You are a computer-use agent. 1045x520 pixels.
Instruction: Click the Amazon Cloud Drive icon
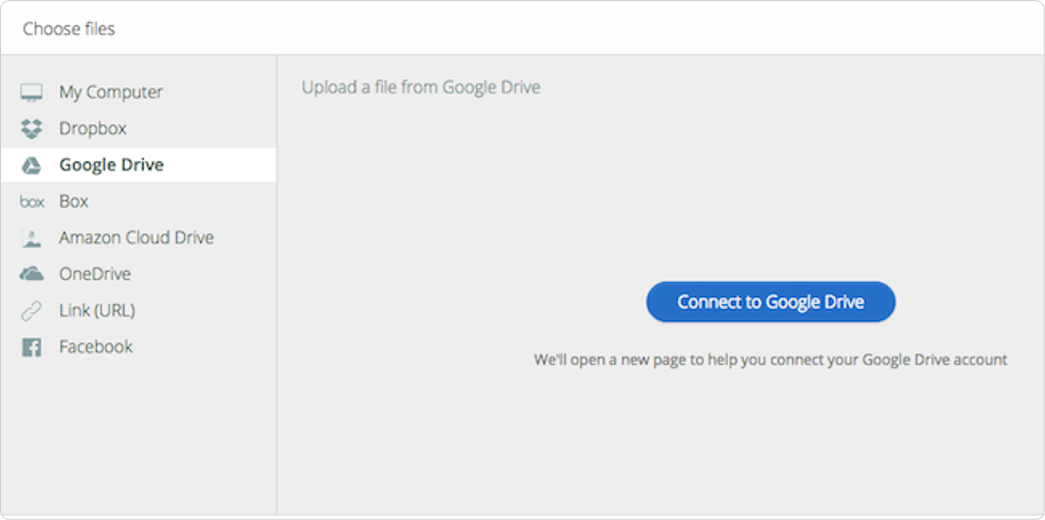tap(31, 238)
